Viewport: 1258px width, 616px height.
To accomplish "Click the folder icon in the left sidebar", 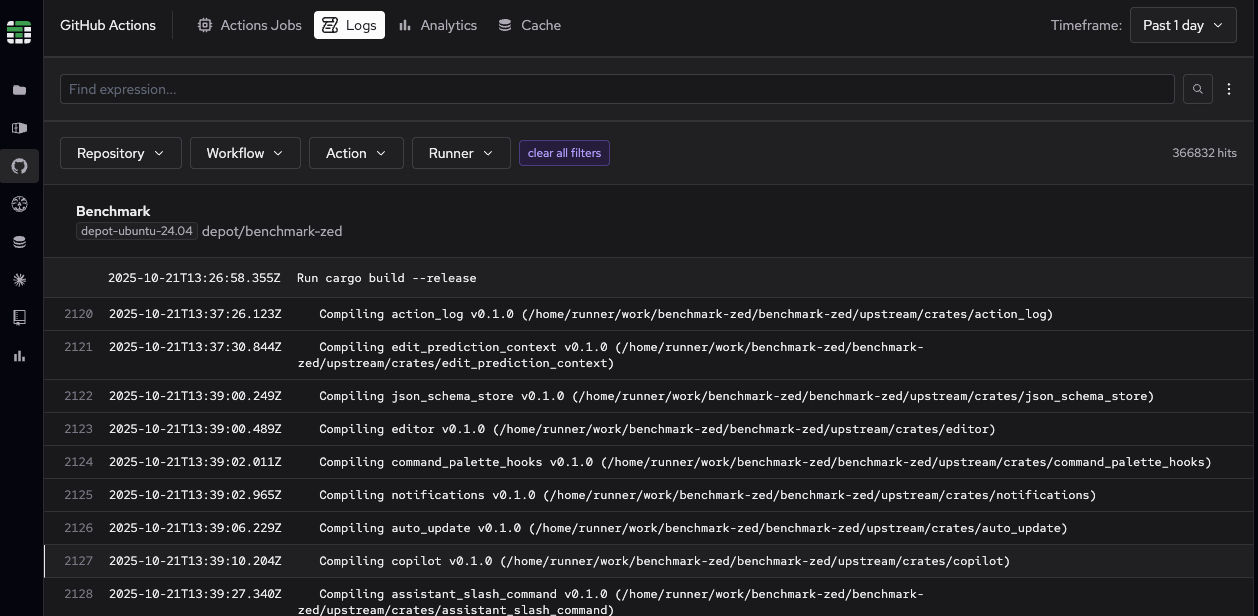I will click(19, 90).
